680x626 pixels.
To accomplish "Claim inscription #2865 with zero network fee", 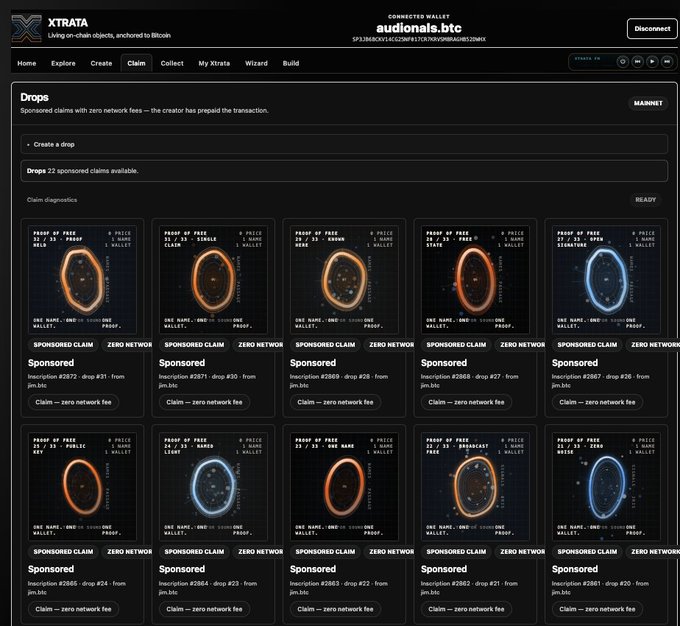I will click(x=73, y=609).
